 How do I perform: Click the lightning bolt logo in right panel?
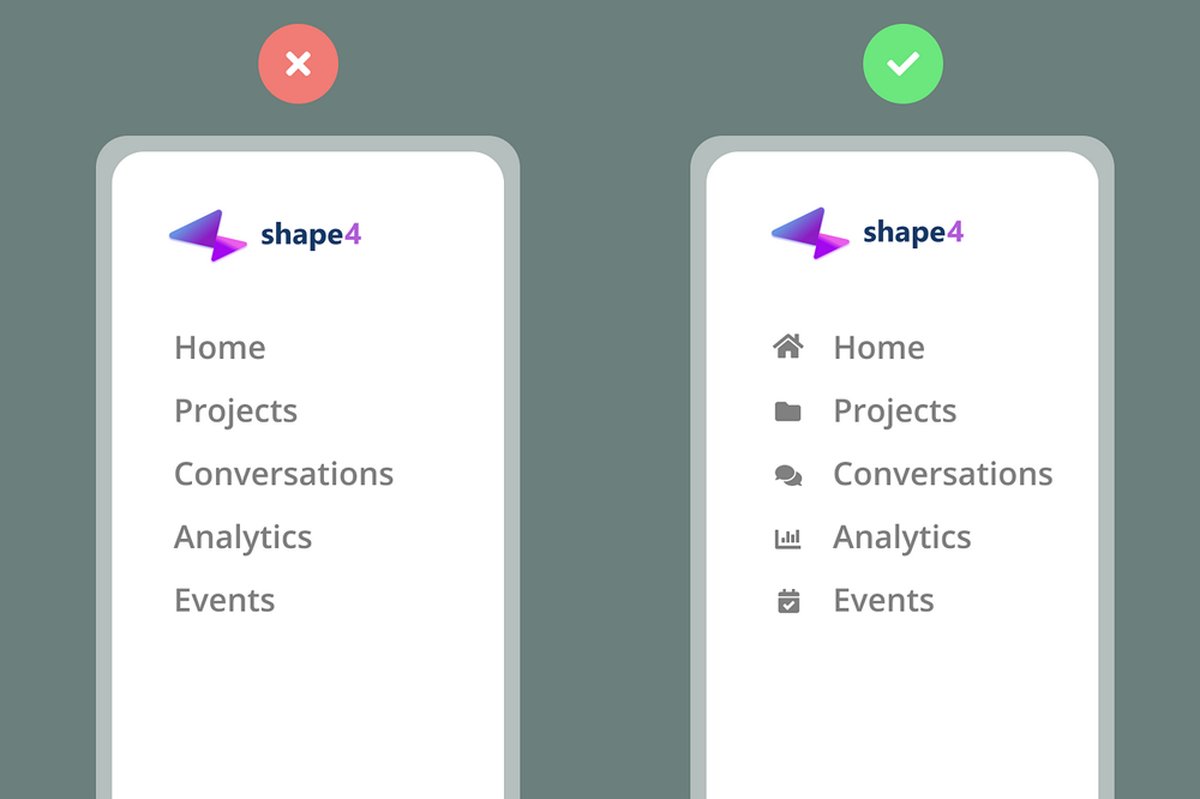pos(810,234)
